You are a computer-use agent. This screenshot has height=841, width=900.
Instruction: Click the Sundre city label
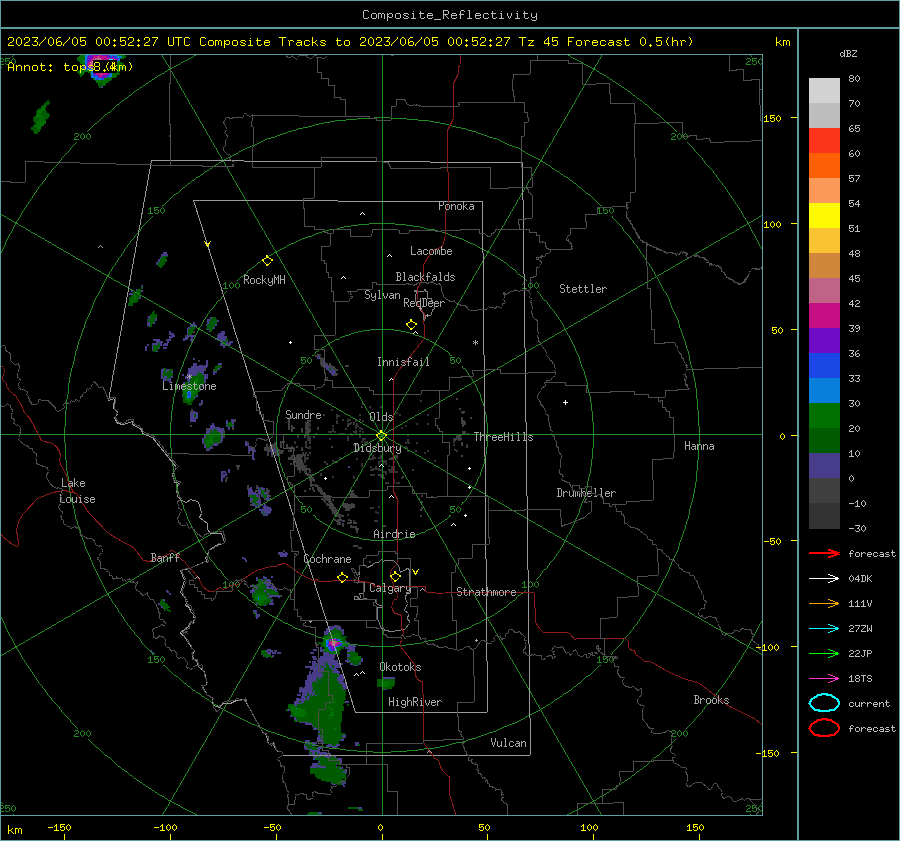tap(303, 415)
